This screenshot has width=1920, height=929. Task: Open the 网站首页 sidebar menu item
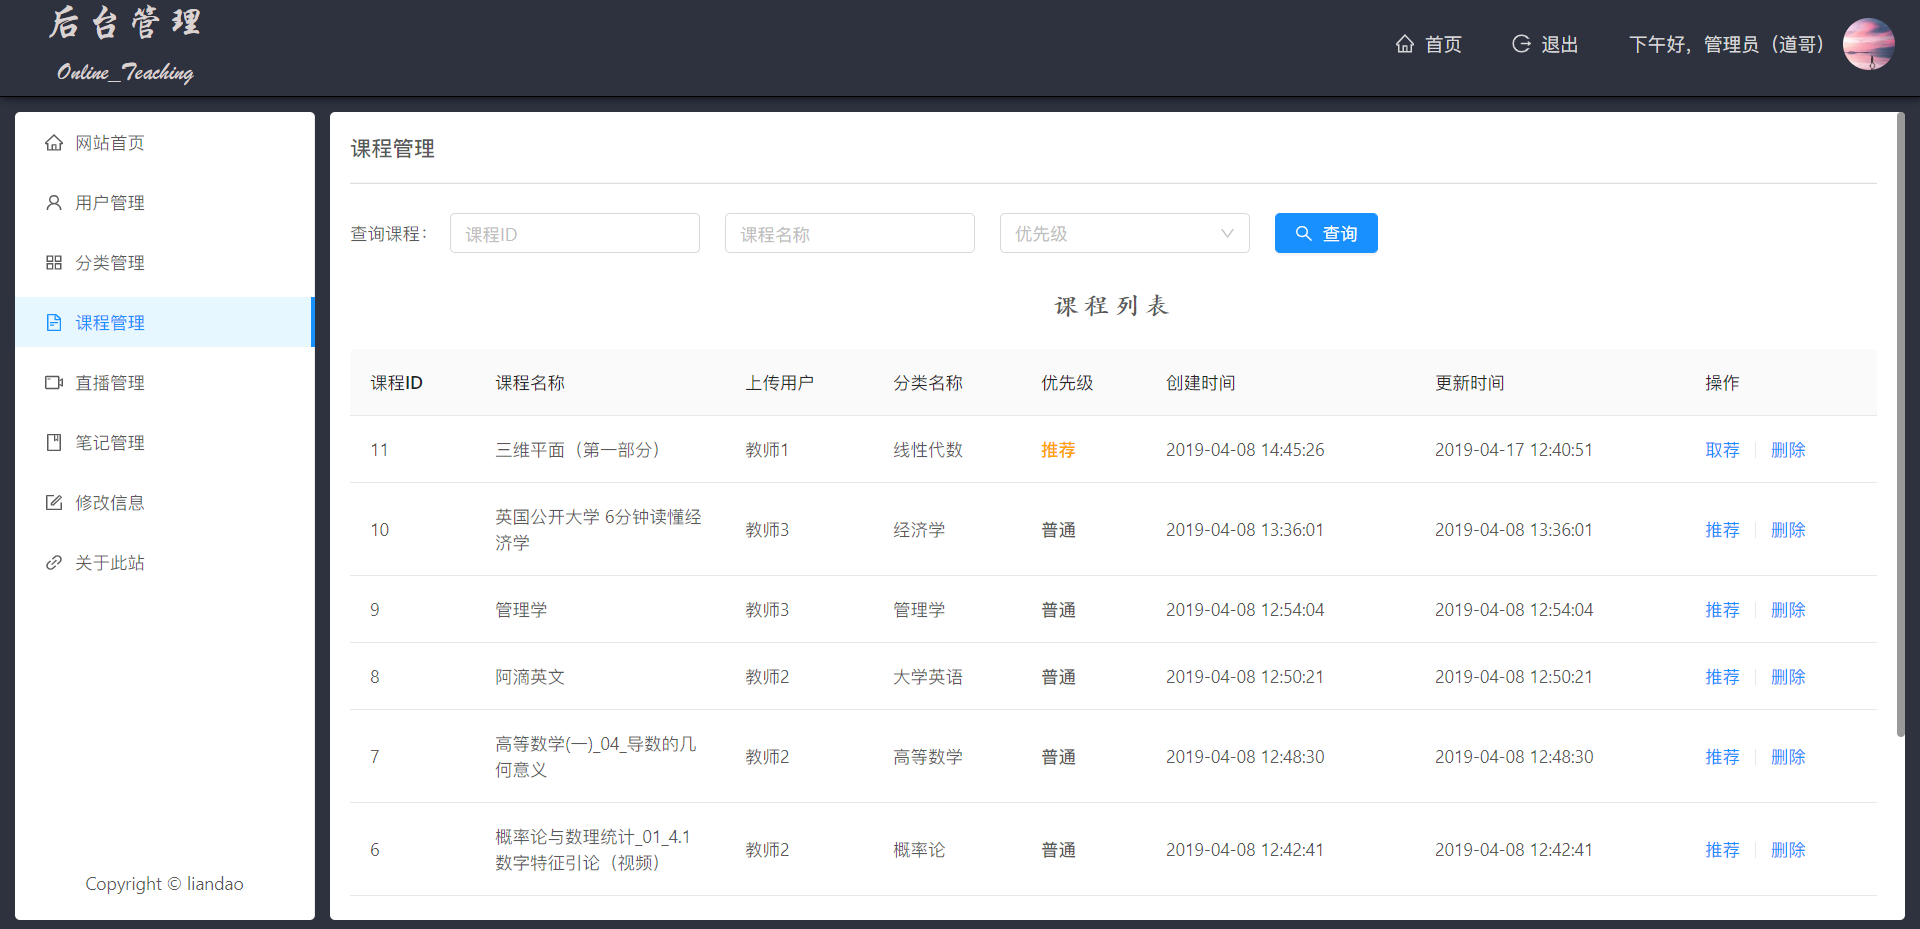click(165, 143)
